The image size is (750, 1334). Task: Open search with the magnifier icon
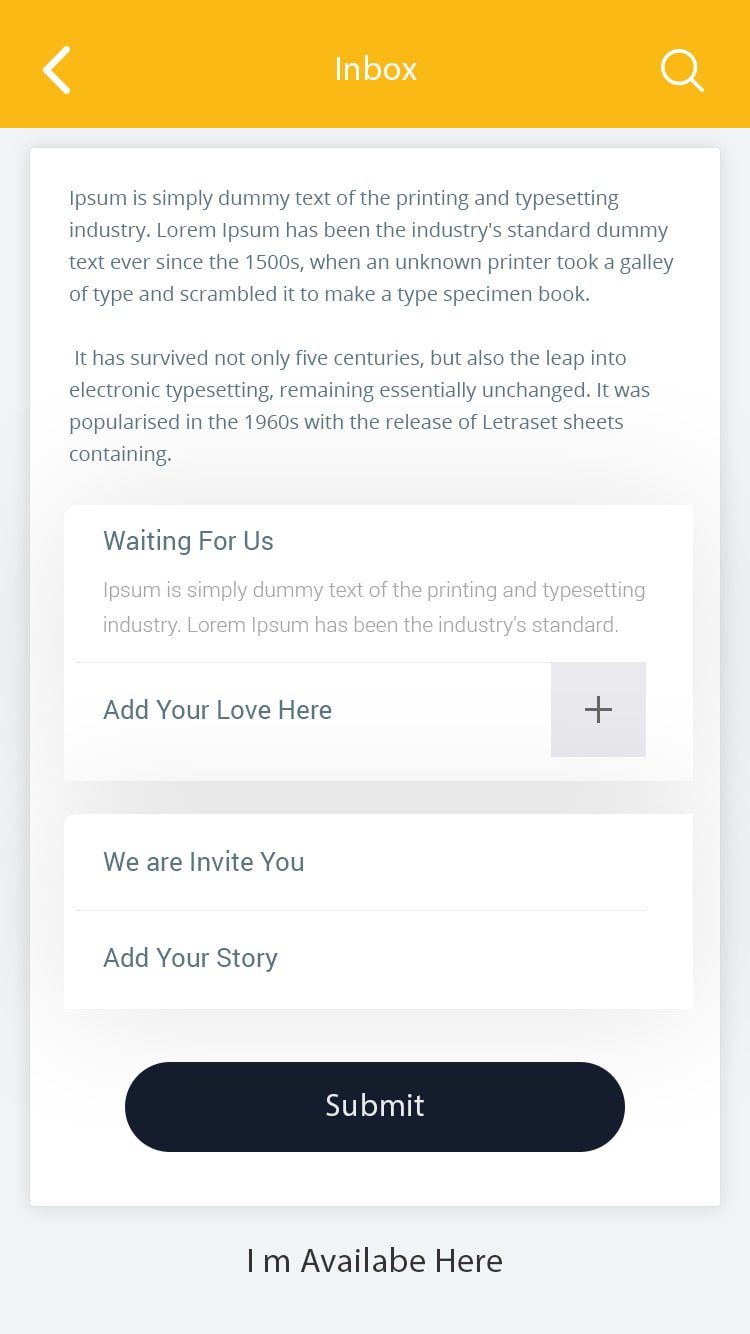tap(682, 71)
